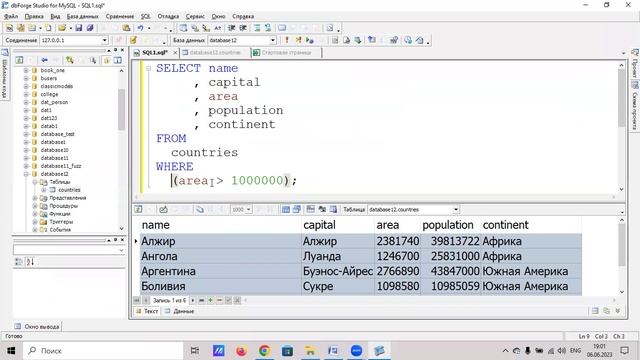Open the Справка menu
This screenshot has height=360, width=640.
pyautogui.click(x=243, y=16)
